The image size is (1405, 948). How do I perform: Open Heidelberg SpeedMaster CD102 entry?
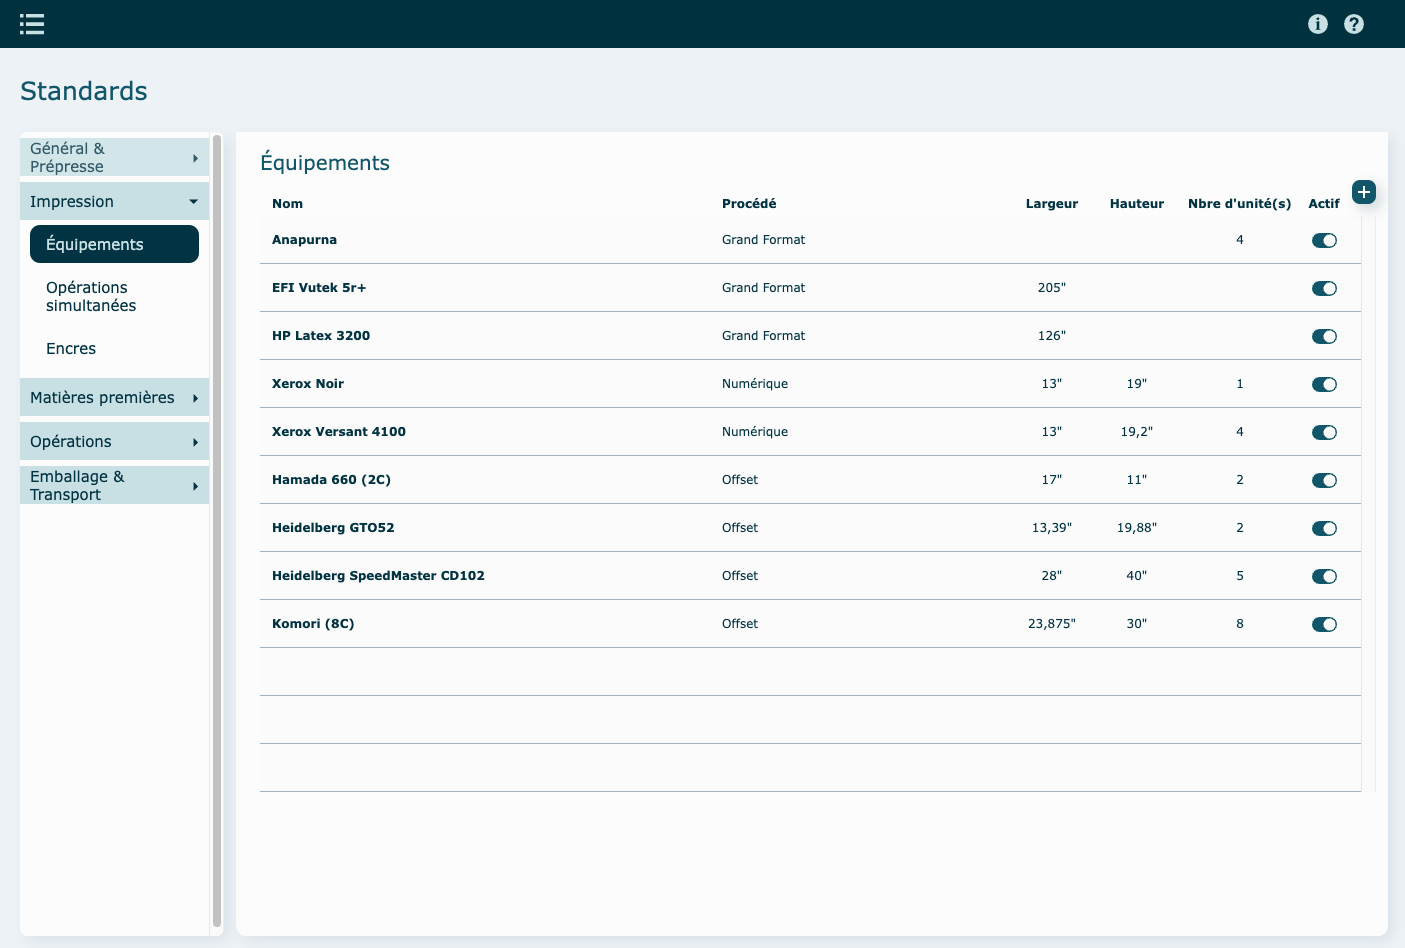(378, 576)
